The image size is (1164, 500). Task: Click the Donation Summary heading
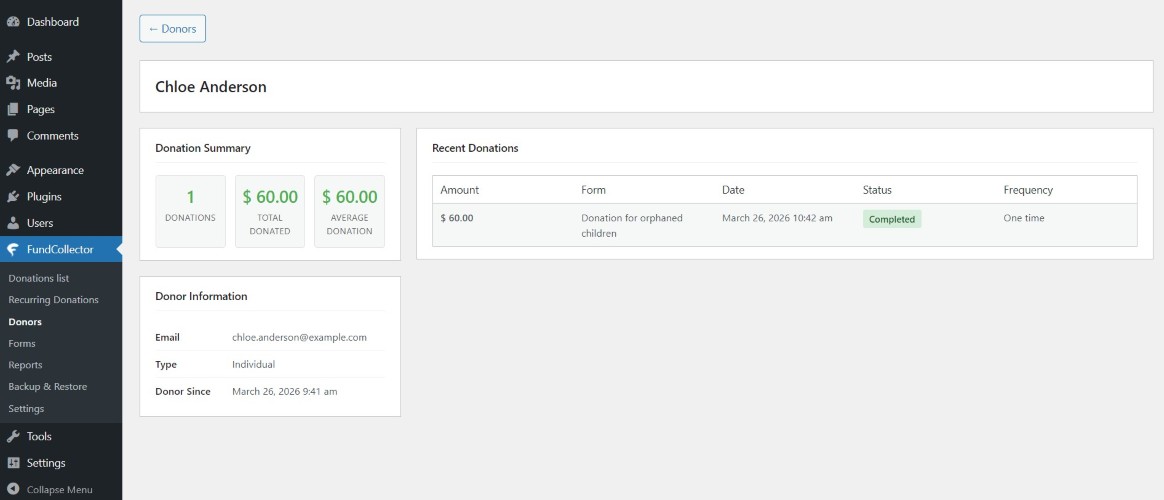pos(203,148)
